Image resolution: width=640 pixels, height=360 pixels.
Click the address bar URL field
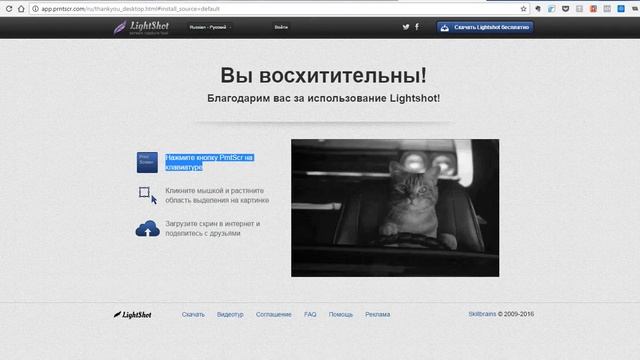click(280, 9)
